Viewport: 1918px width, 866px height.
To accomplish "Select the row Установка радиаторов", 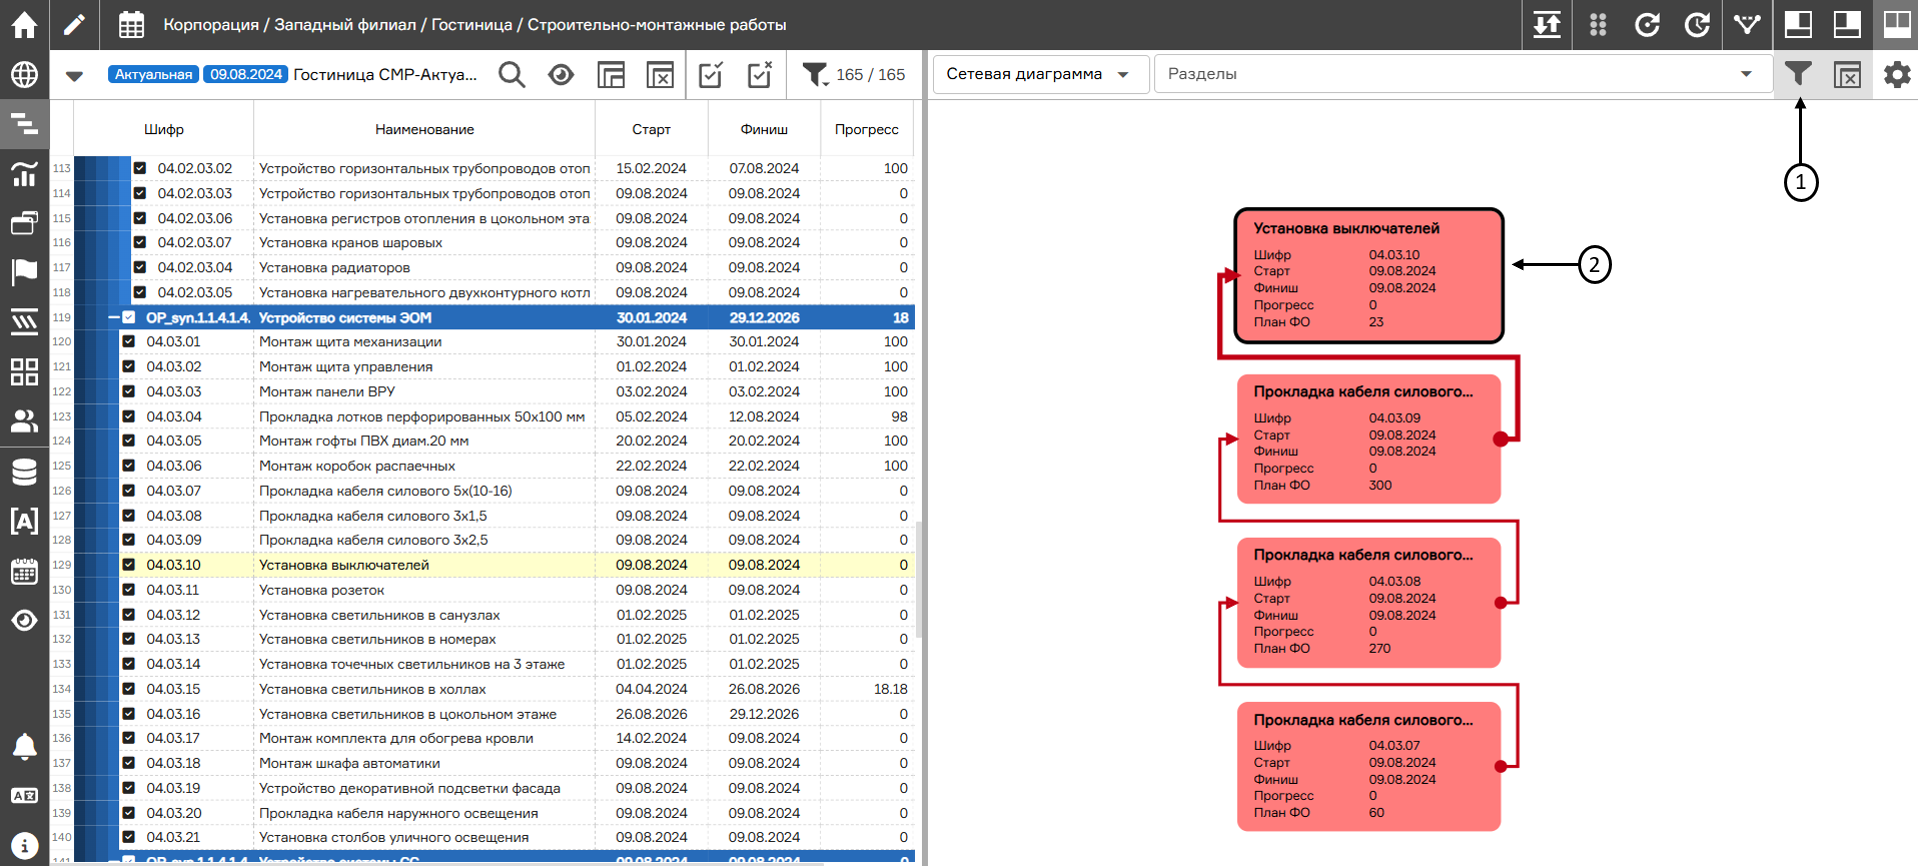I will point(494,267).
